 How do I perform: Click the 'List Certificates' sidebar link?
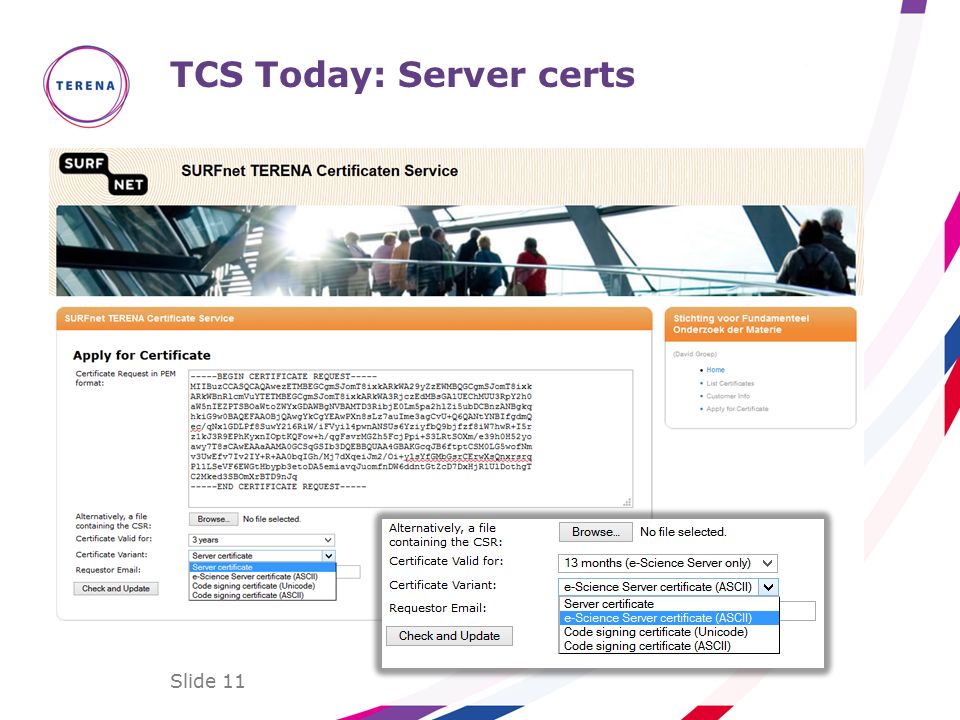point(730,383)
